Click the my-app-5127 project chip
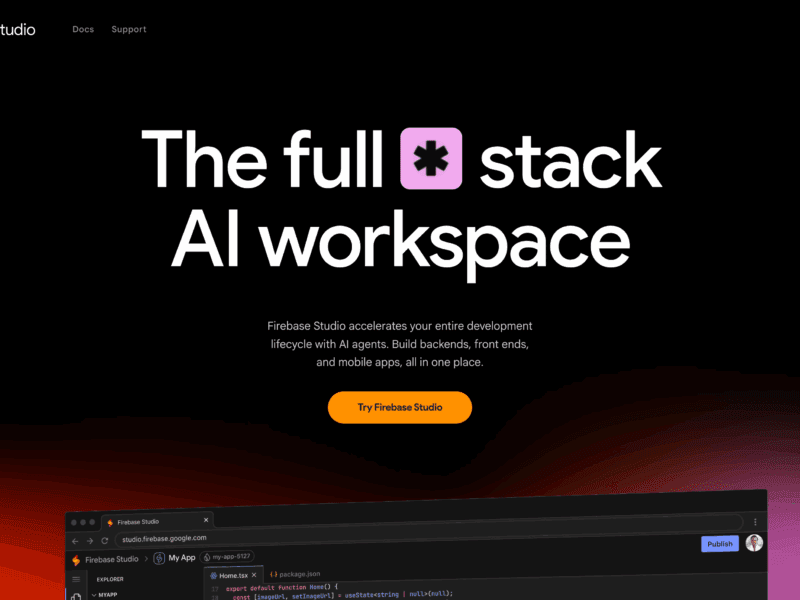The width and height of the screenshot is (800, 600). click(227, 557)
